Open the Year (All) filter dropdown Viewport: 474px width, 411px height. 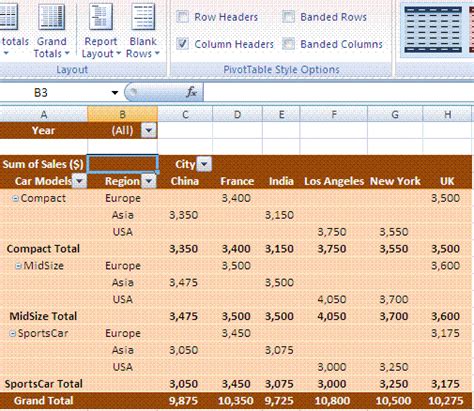(x=148, y=130)
